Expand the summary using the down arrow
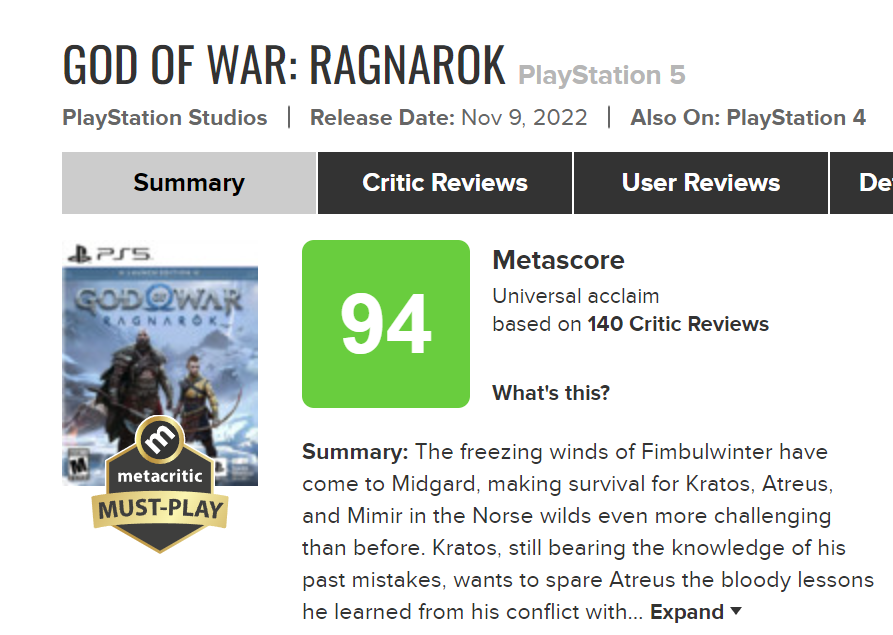The image size is (893, 635). click(x=736, y=611)
